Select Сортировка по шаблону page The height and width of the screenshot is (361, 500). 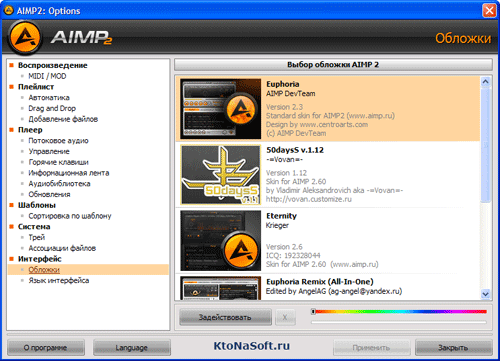(70, 216)
